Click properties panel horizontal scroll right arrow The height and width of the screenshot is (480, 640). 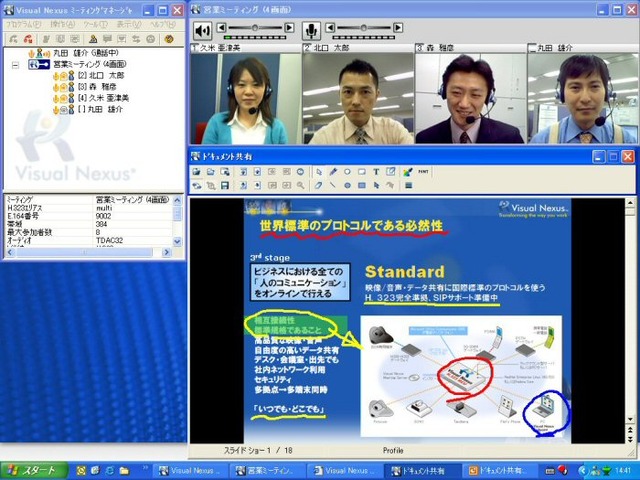pyautogui.click(x=166, y=253)
